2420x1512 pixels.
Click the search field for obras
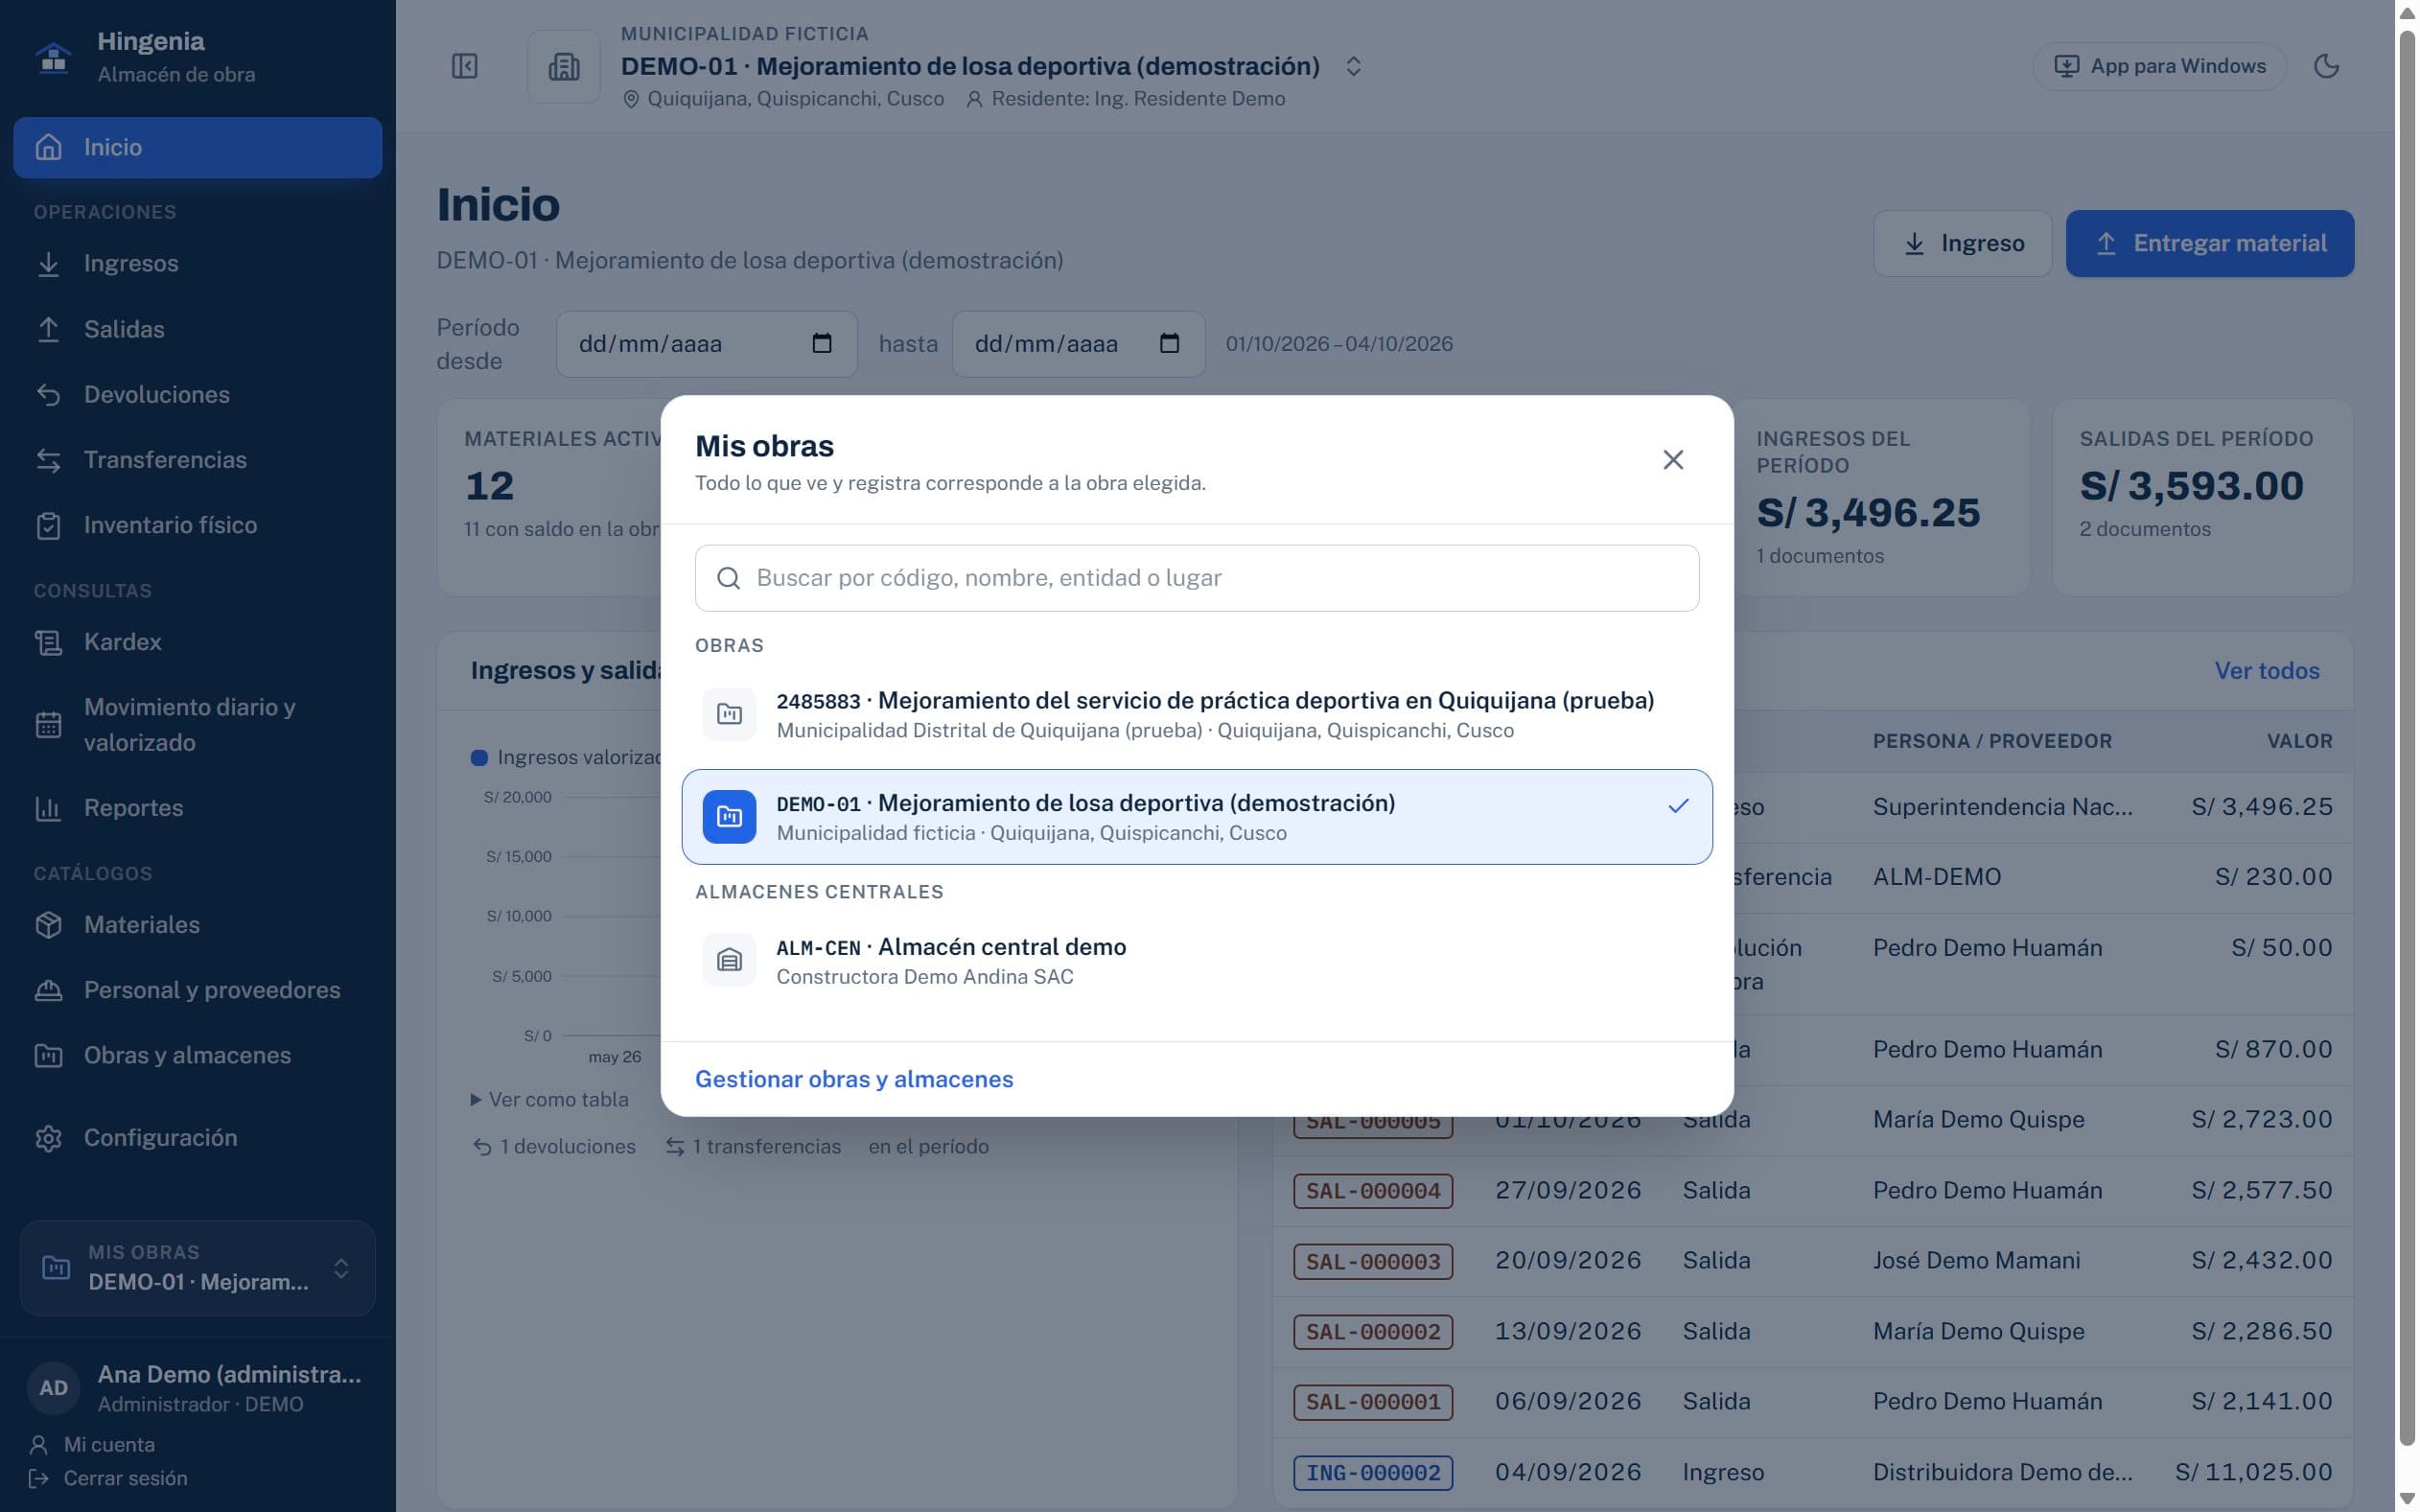pyautogui.click(x=1197, y=578)
